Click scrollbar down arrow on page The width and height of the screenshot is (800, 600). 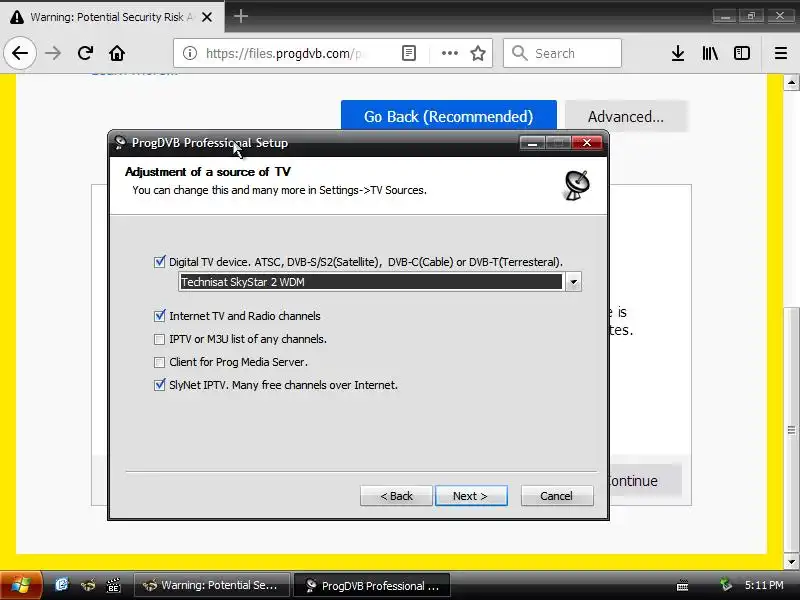[x=791, y=562]
